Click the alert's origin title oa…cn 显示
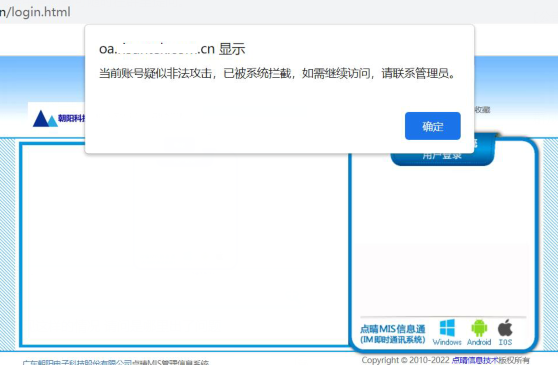Screen dimensions: 558x365 pyautogui.click(x=172, y=49)
